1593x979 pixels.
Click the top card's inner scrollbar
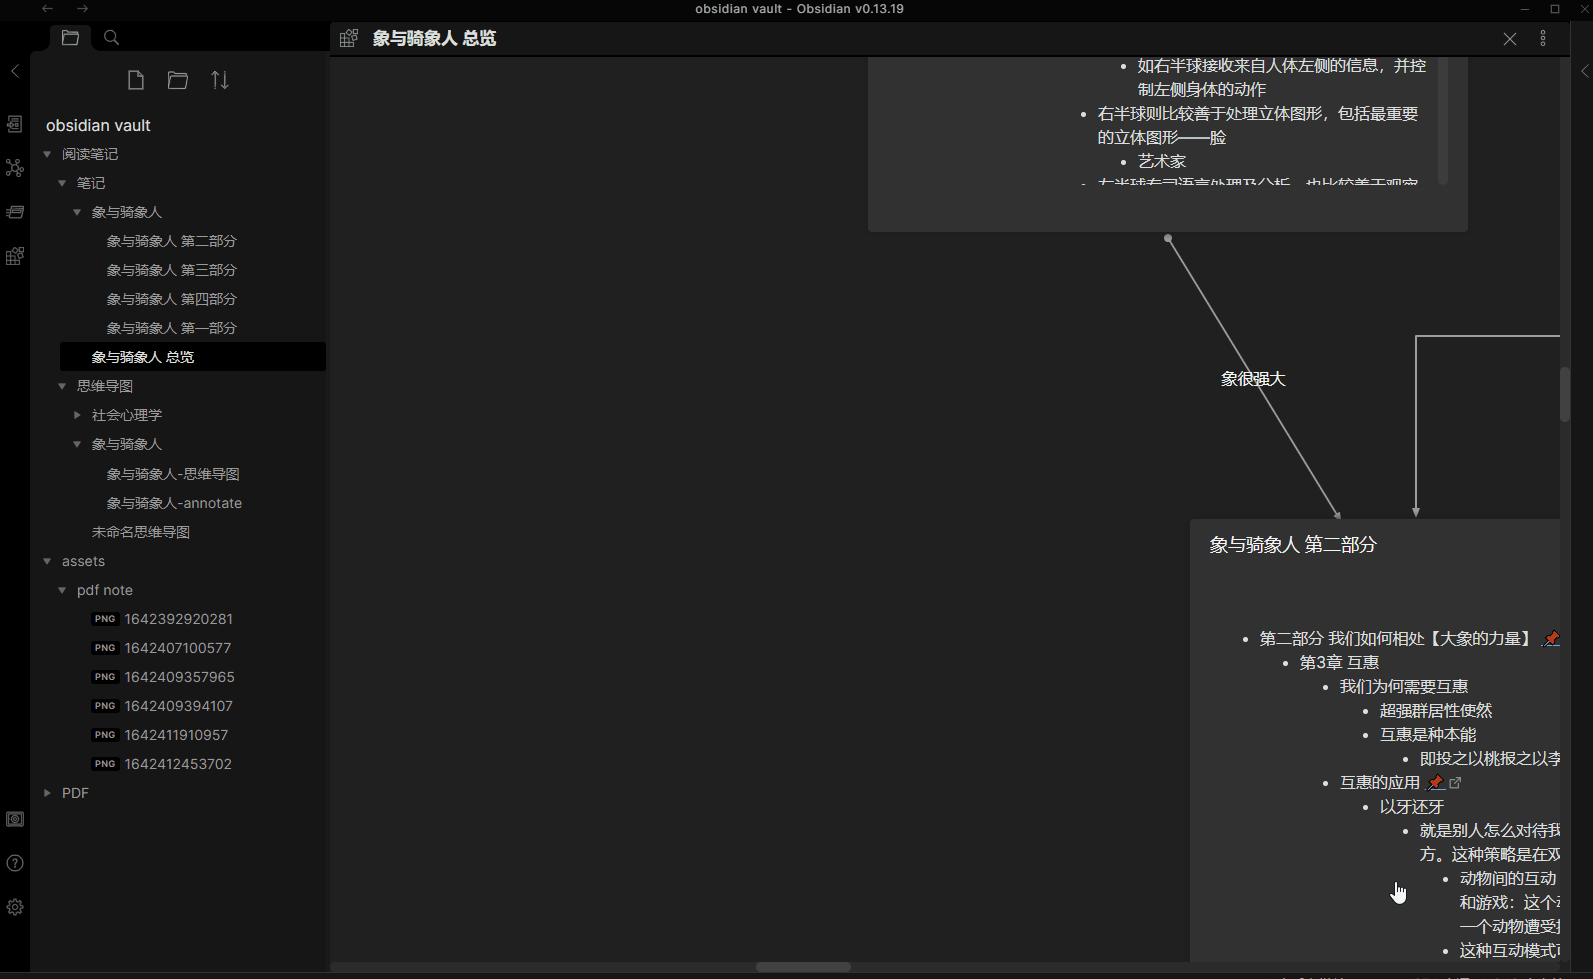(1443, 120)
